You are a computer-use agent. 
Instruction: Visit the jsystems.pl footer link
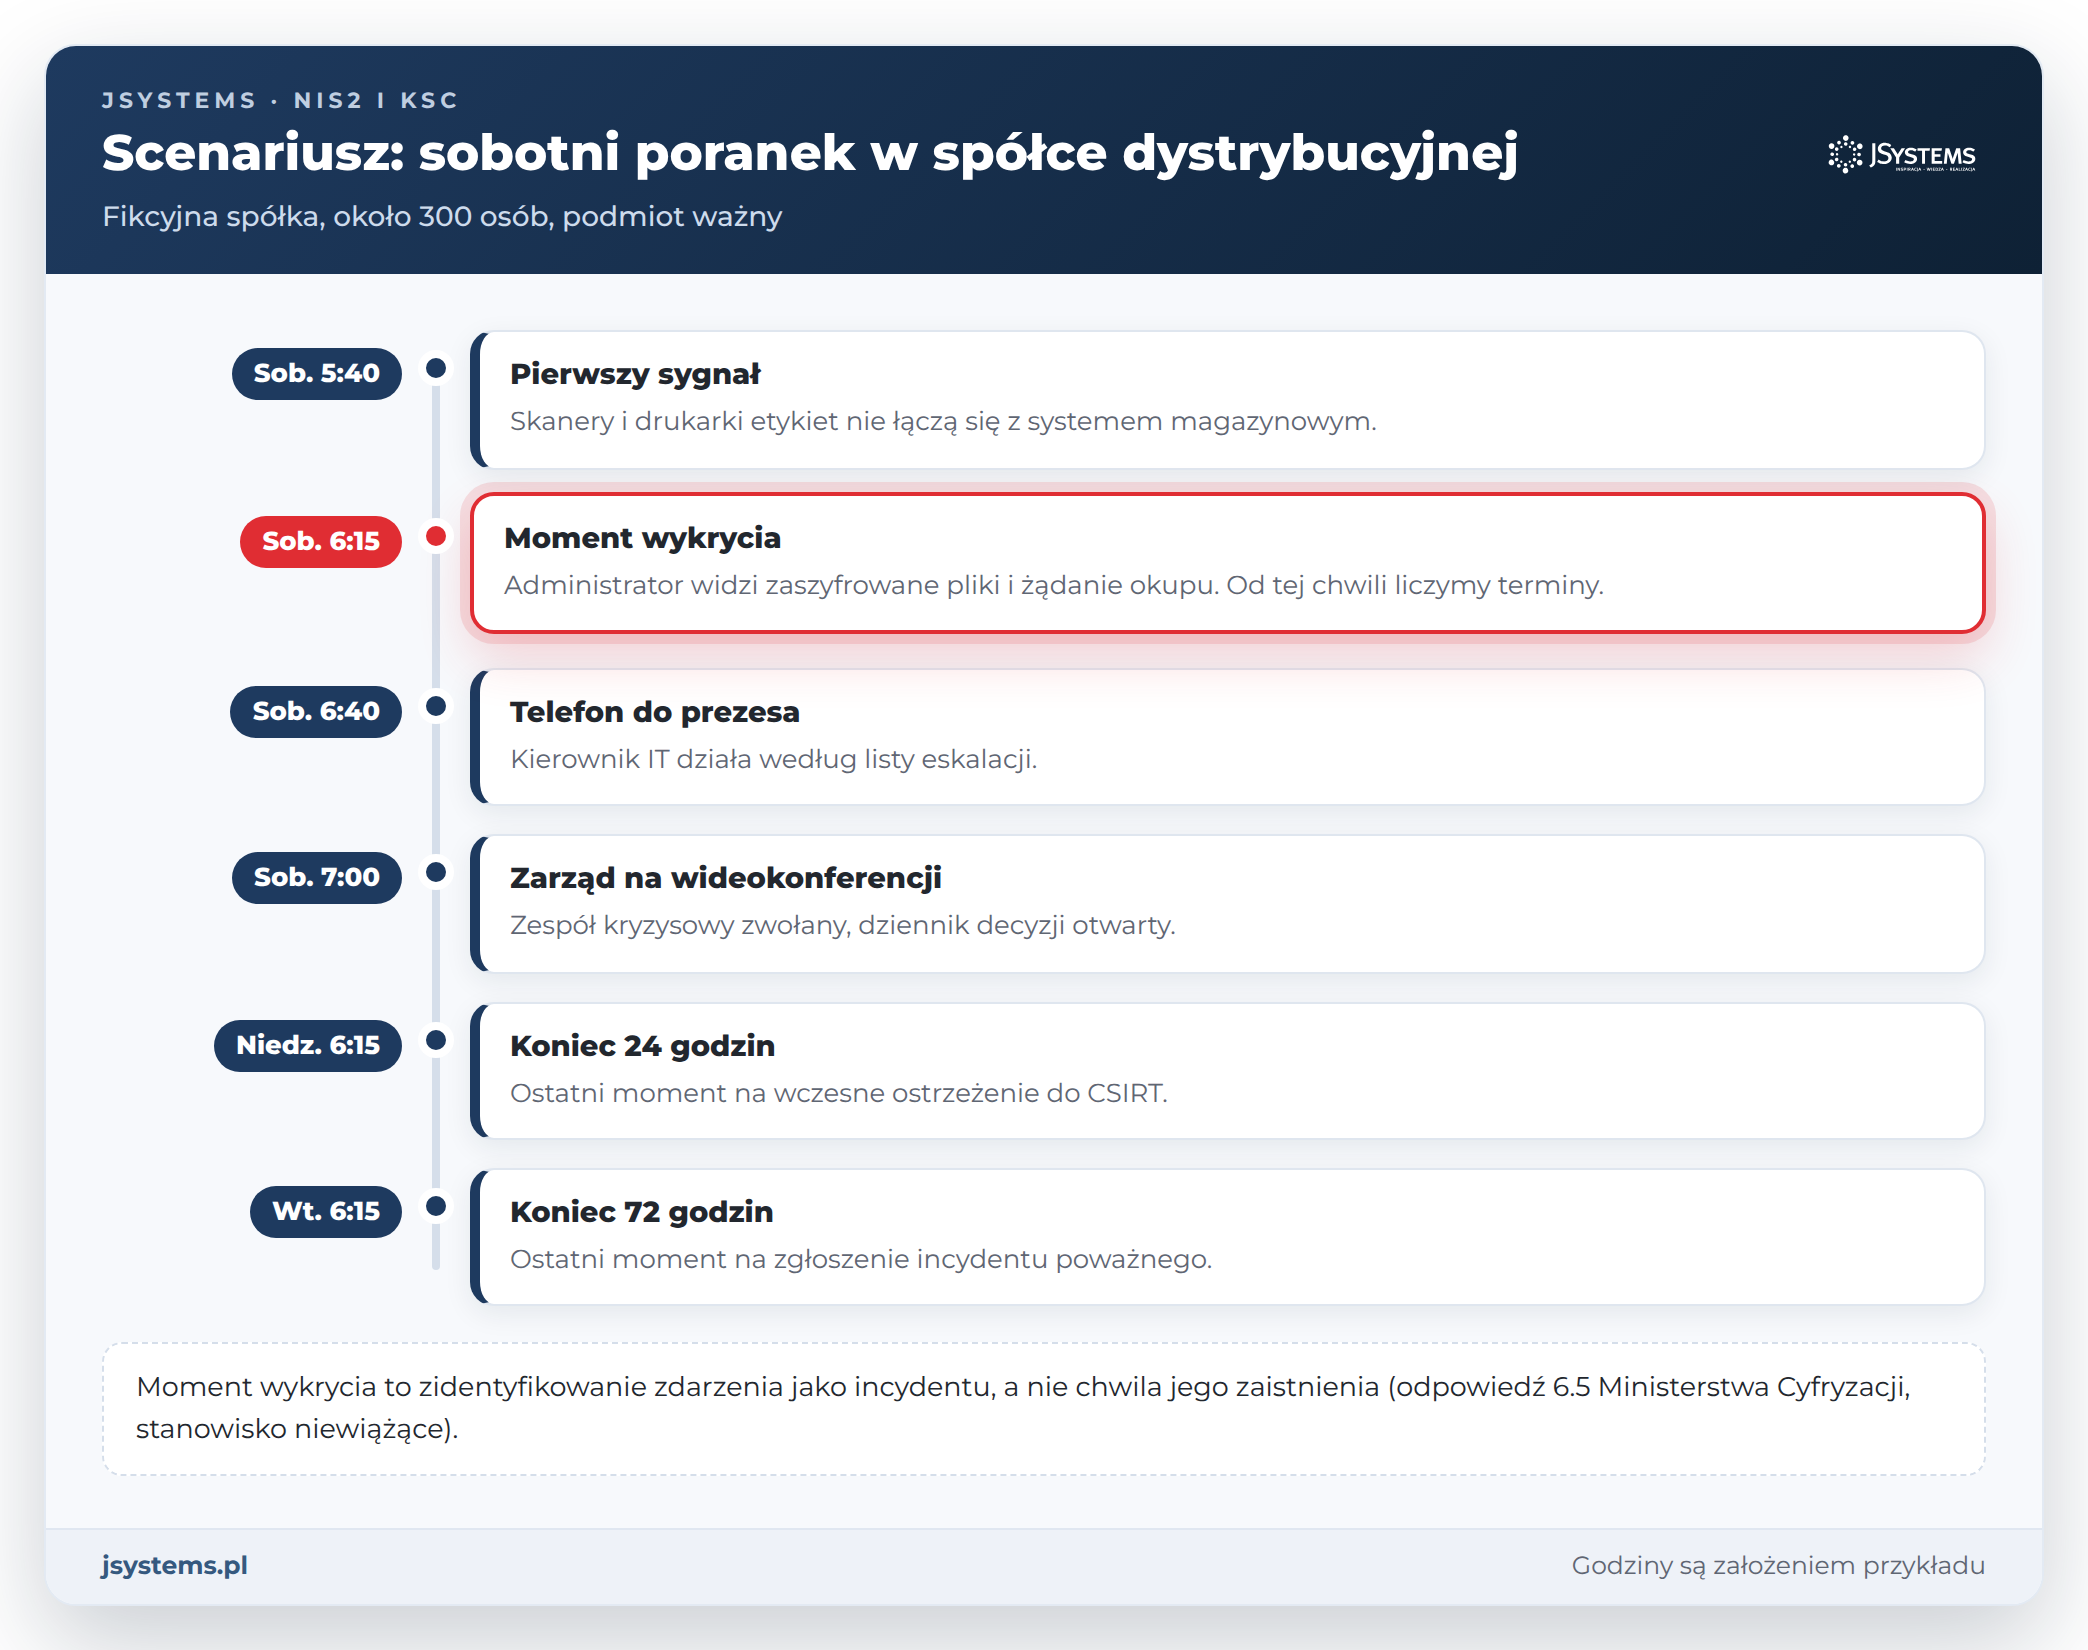(x=175, y=1565)
